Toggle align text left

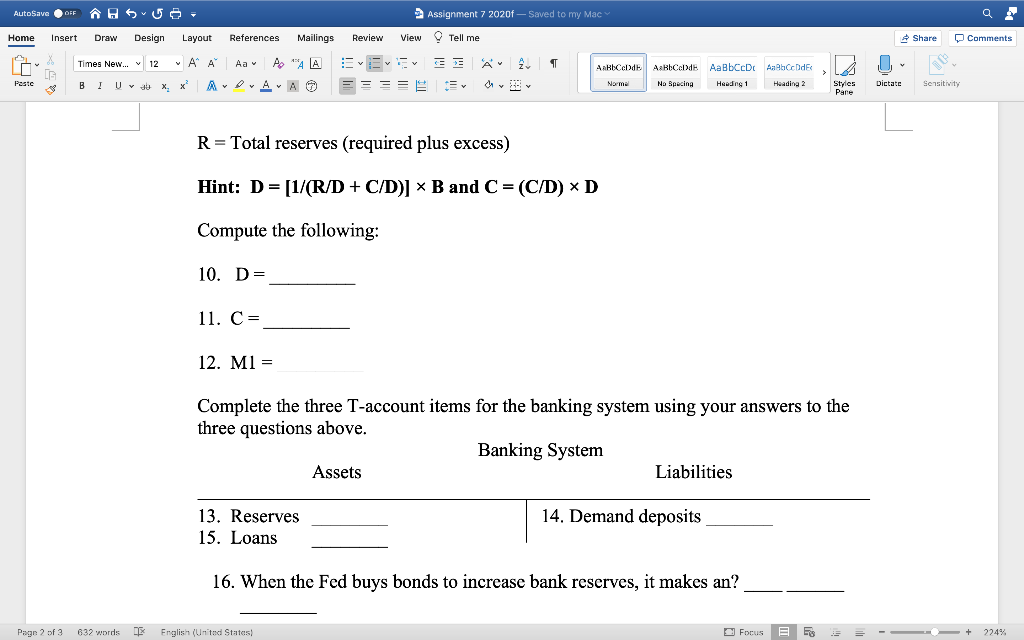tap(347, 86)
